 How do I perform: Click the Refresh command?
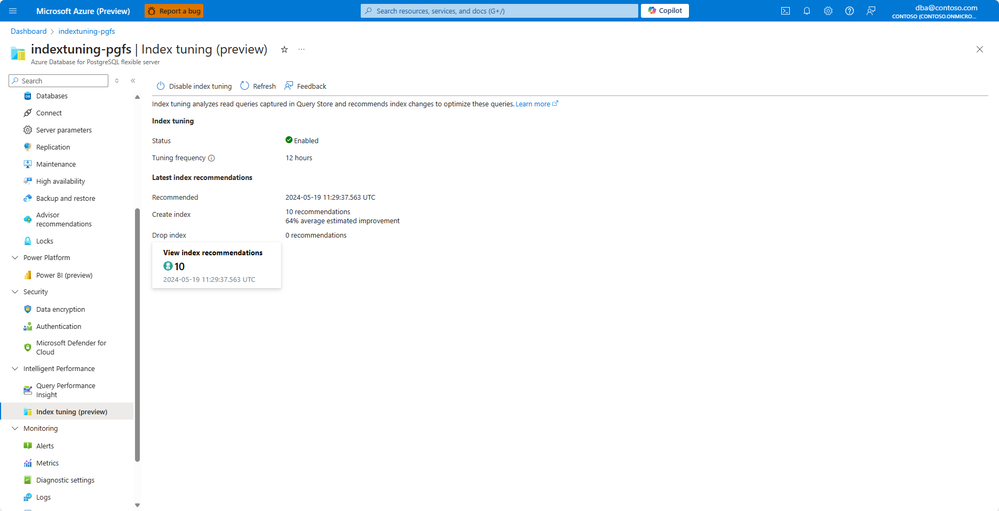[258, 86]
